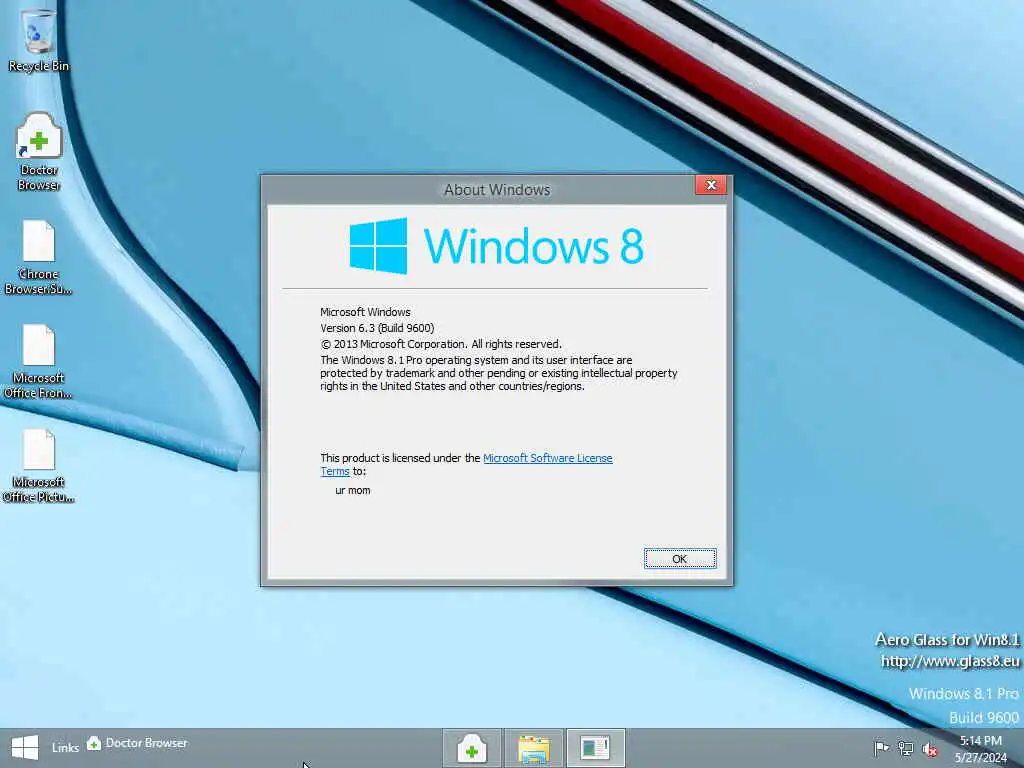The image size is (1024, 768).
Task: Select the Microsoft Office Pictu... file icon
Action: [x=38, y=466]
